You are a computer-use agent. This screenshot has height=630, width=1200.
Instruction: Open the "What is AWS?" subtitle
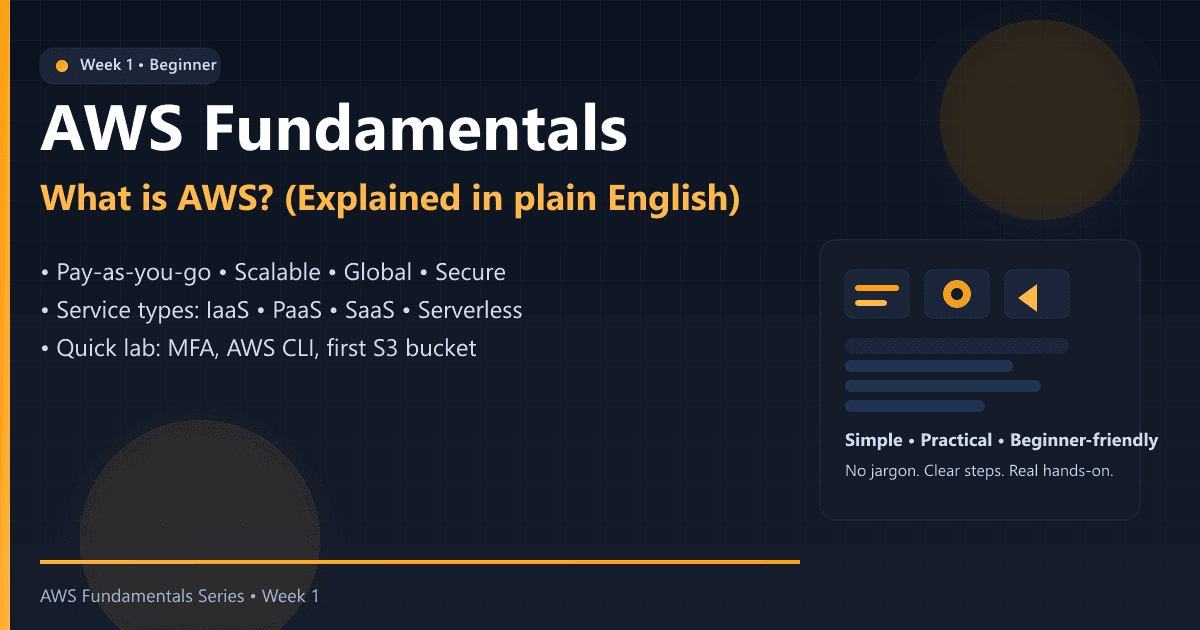coord(390,198)
